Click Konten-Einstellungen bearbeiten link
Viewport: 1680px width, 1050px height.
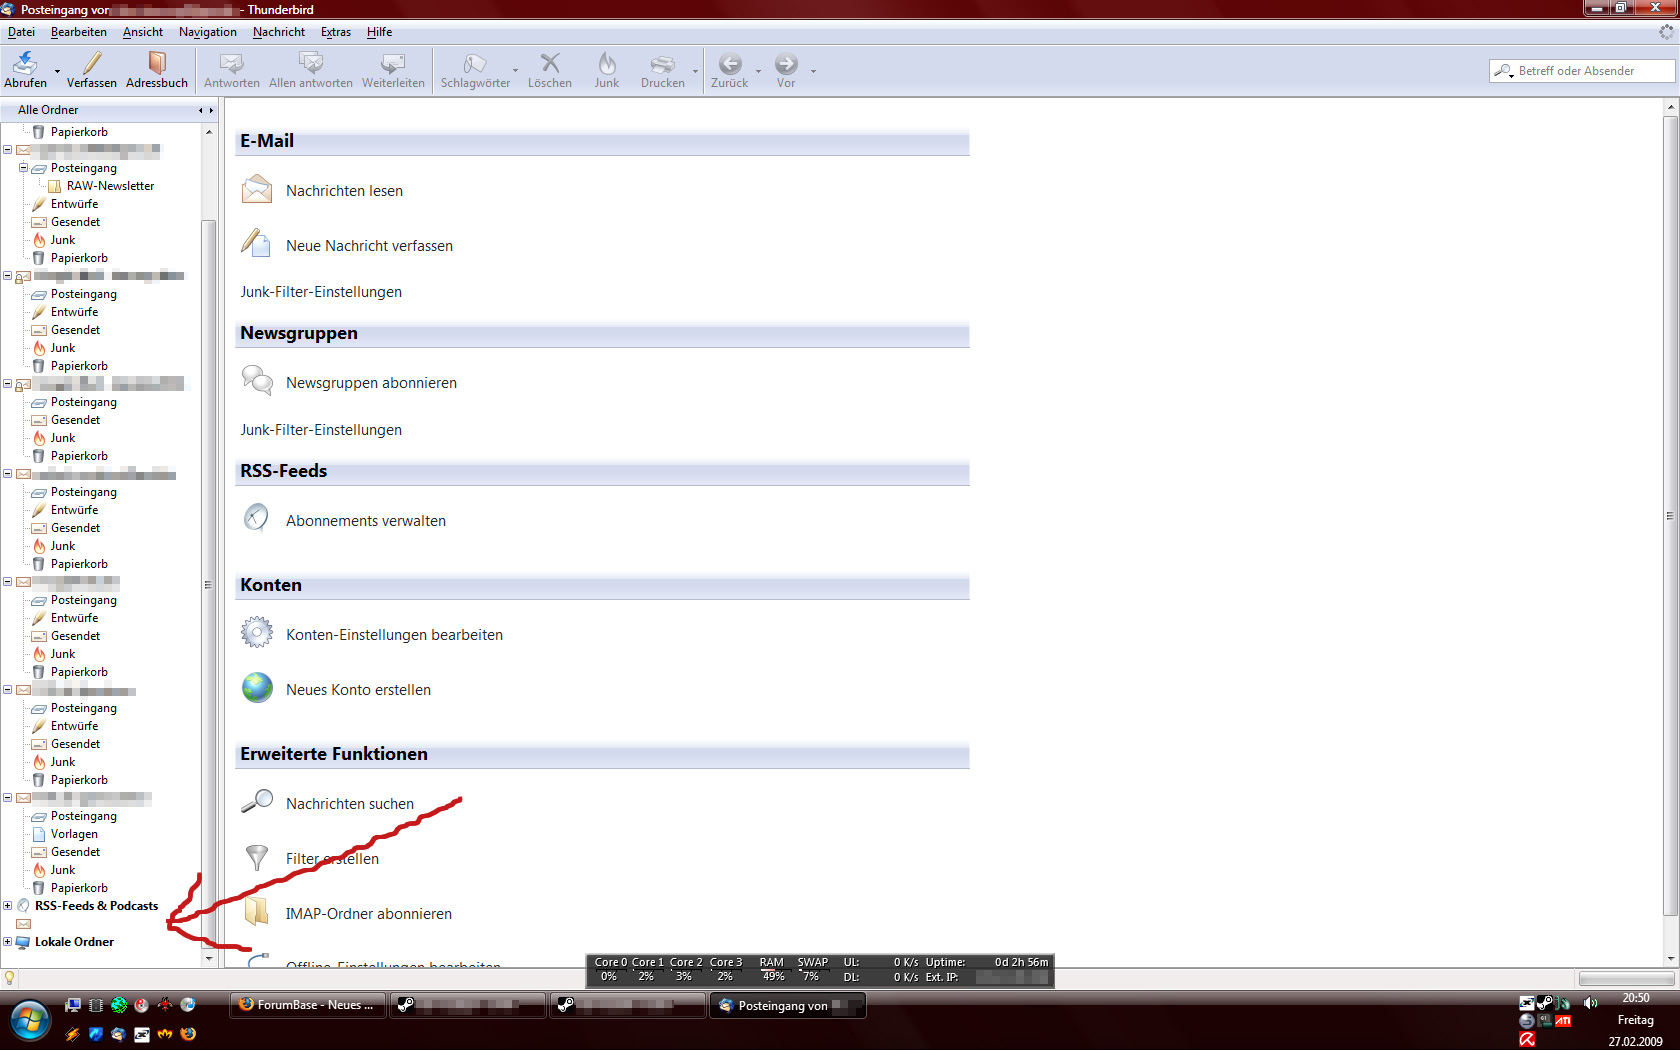click(x=394, y=635)
